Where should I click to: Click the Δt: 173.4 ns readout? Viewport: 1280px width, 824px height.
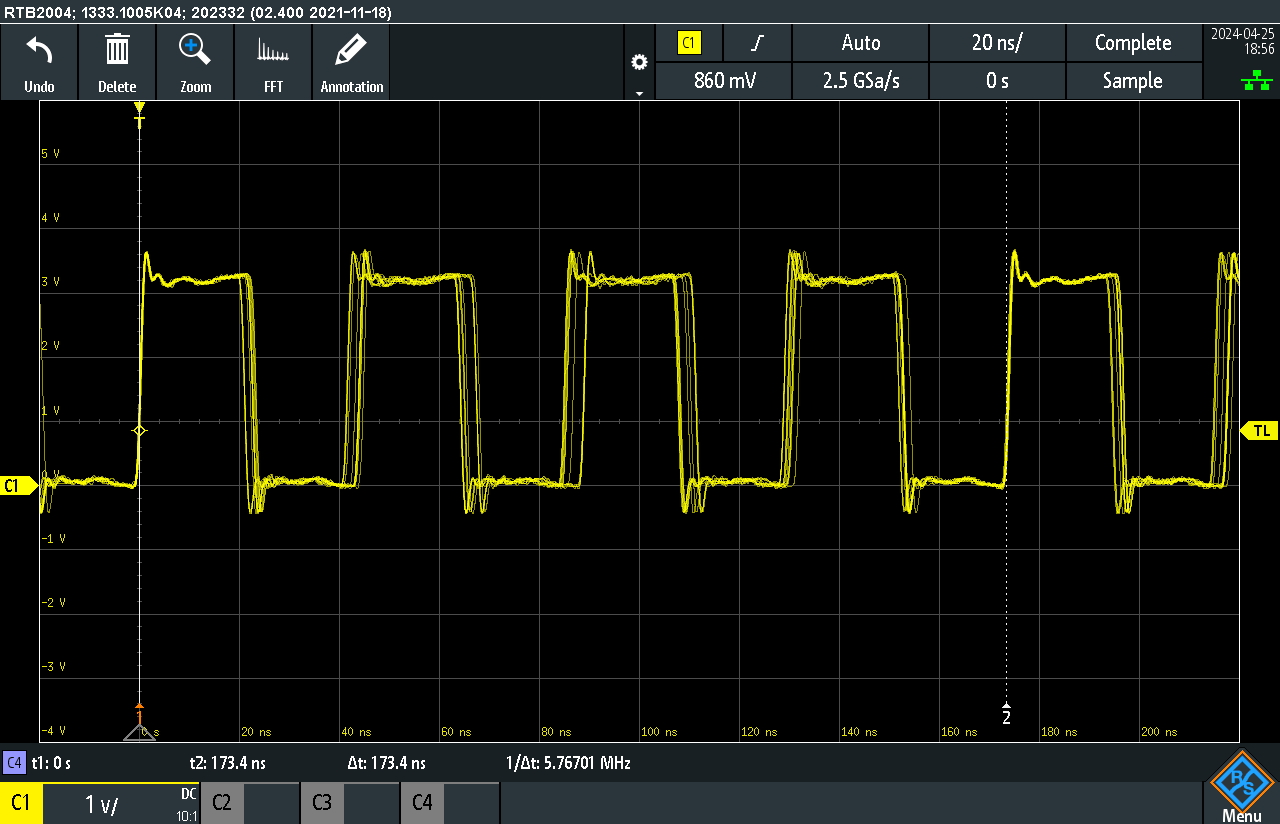(x=386, y=763)
